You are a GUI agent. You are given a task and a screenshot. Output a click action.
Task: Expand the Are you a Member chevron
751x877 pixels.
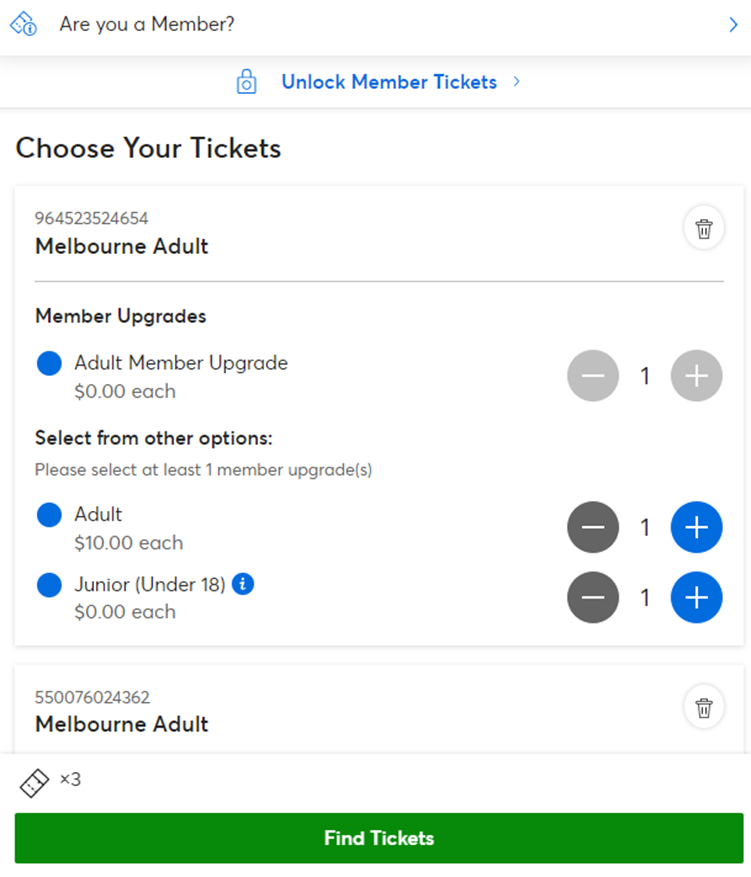(733, 25)
